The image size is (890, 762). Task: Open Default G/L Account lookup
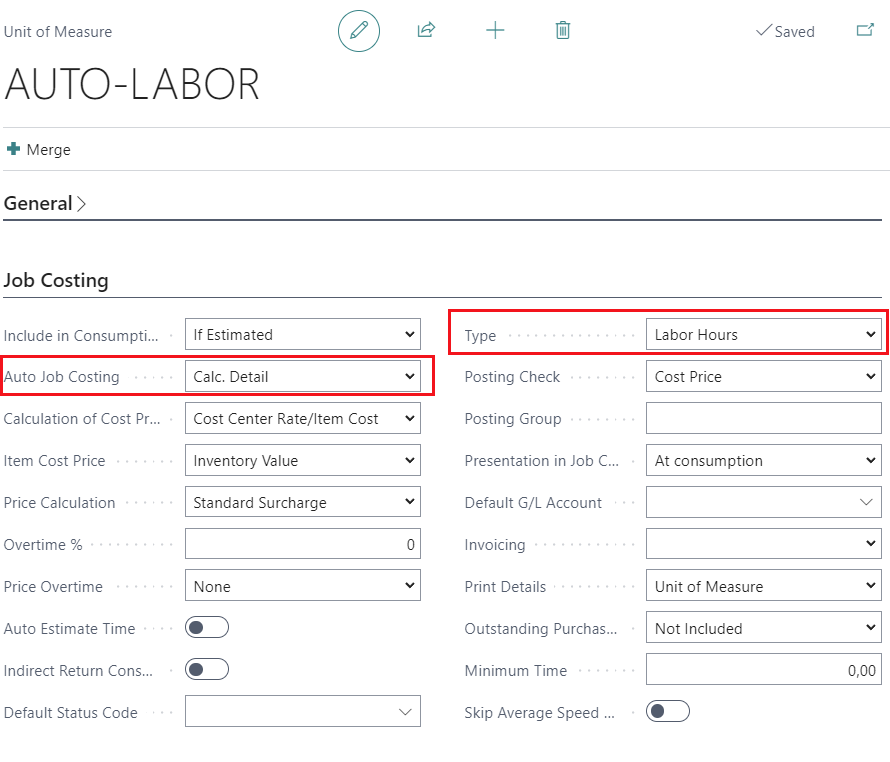(x=763, y=503)
